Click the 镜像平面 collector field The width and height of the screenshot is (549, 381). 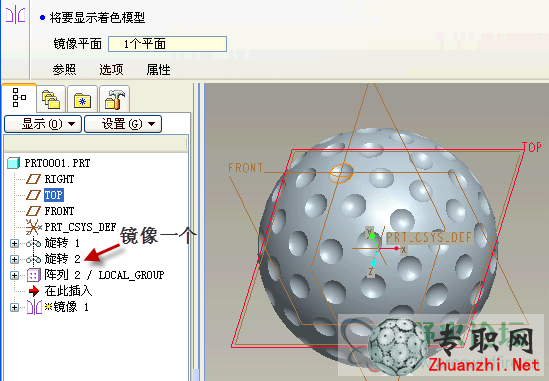click(167, 44)
